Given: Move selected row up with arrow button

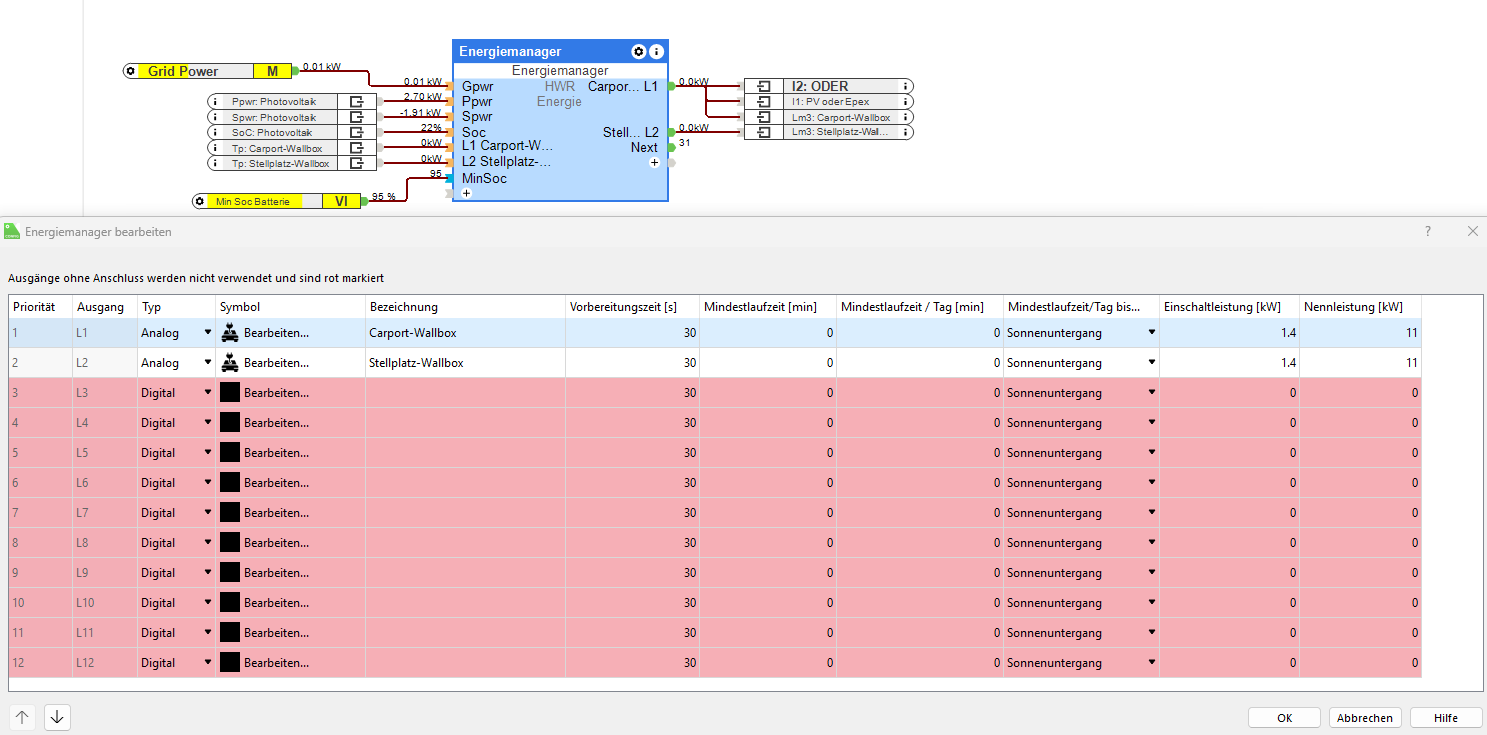Looking at the screenshot, I should (22, 717).
